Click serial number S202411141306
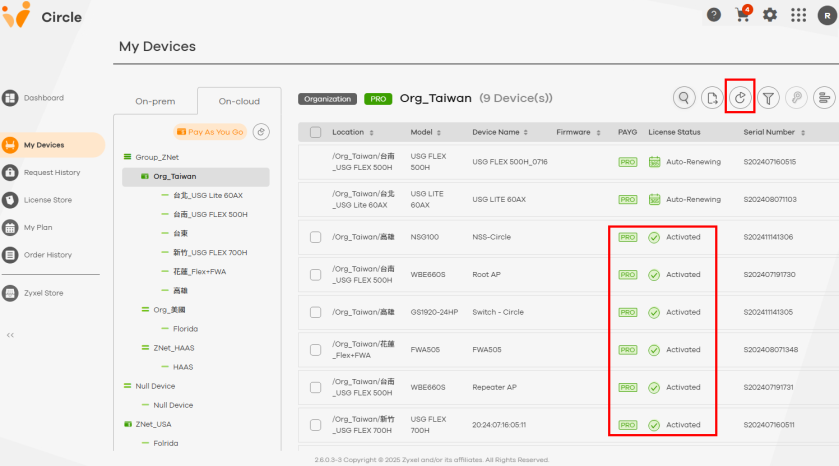 coord(768,237)
